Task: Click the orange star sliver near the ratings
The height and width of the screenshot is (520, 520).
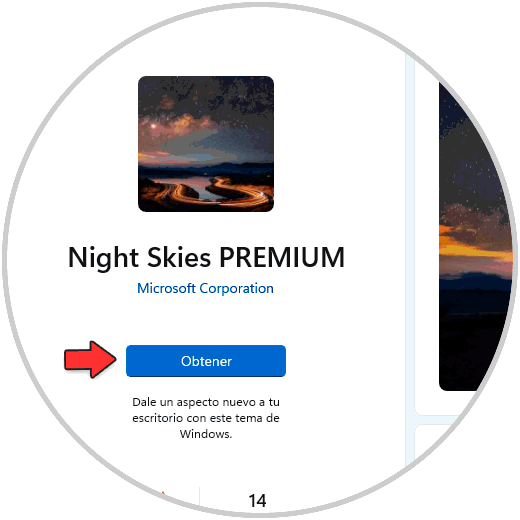Action: point(163,493)
